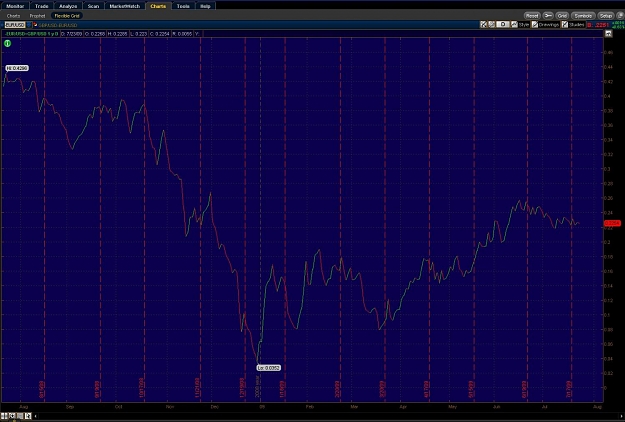Screen dimensions: 625x422
Task: Open the D timeframe selector
Action: (x=503, y=25)
